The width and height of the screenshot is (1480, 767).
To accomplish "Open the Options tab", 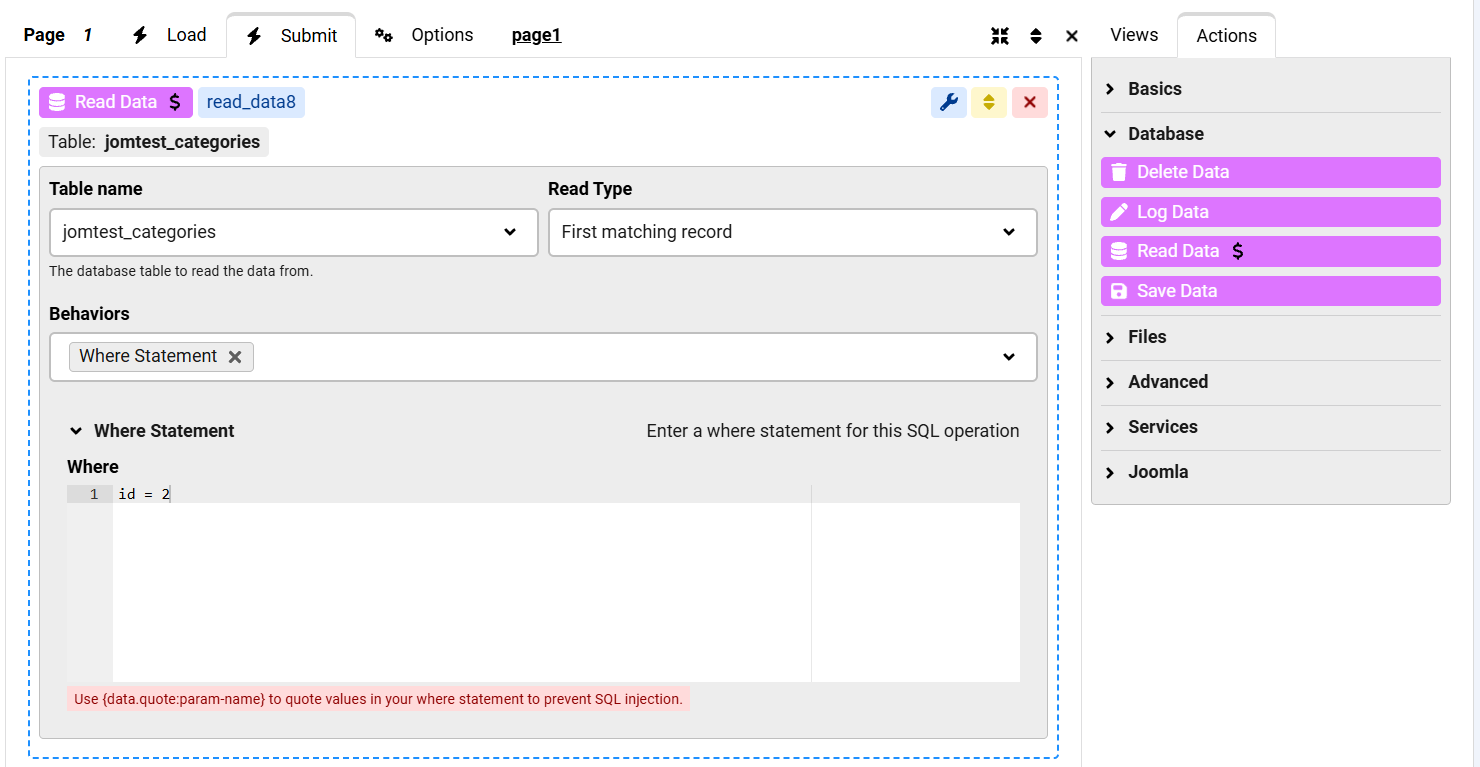I will 423,35.
